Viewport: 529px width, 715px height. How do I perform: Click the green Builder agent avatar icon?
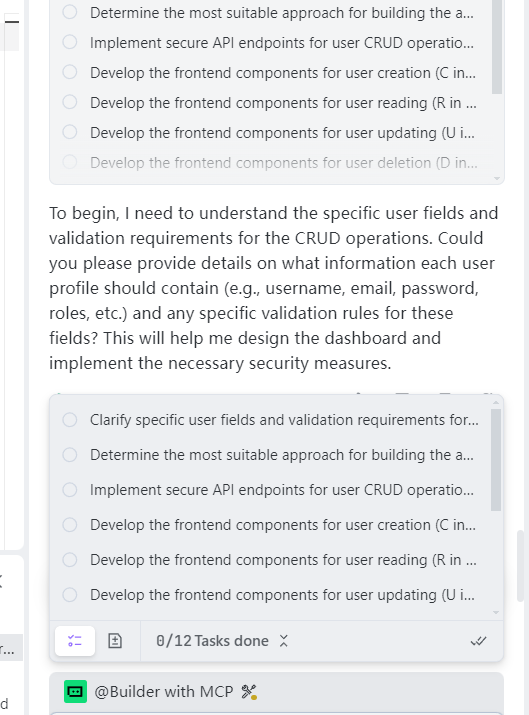[75, 692]
